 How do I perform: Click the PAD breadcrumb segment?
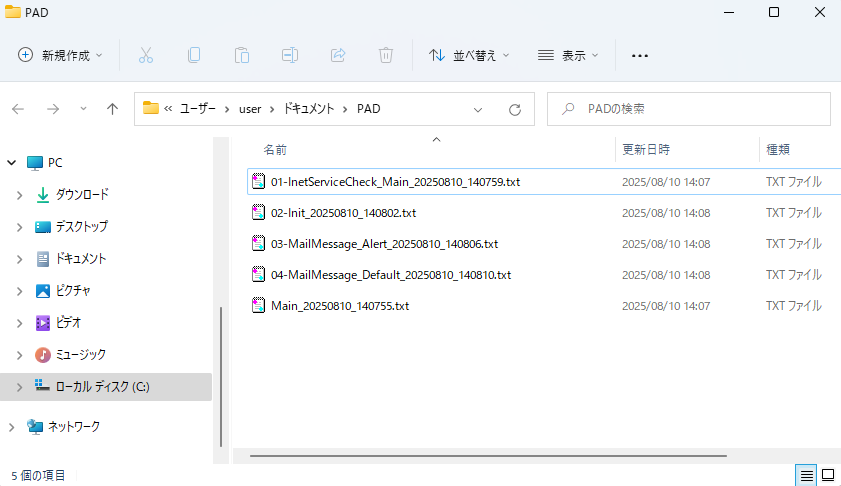[368, 109]
